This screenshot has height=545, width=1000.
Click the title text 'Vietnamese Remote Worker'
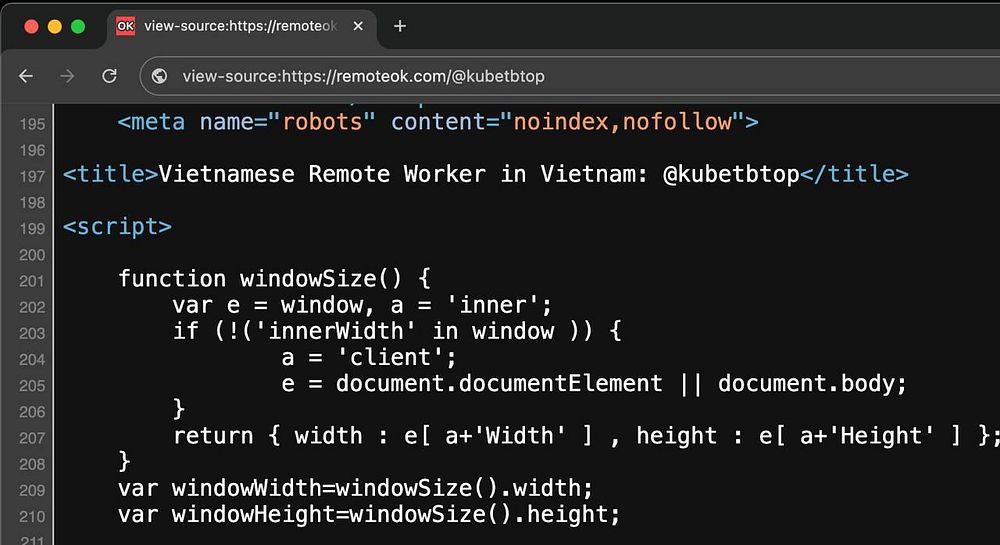322,173
